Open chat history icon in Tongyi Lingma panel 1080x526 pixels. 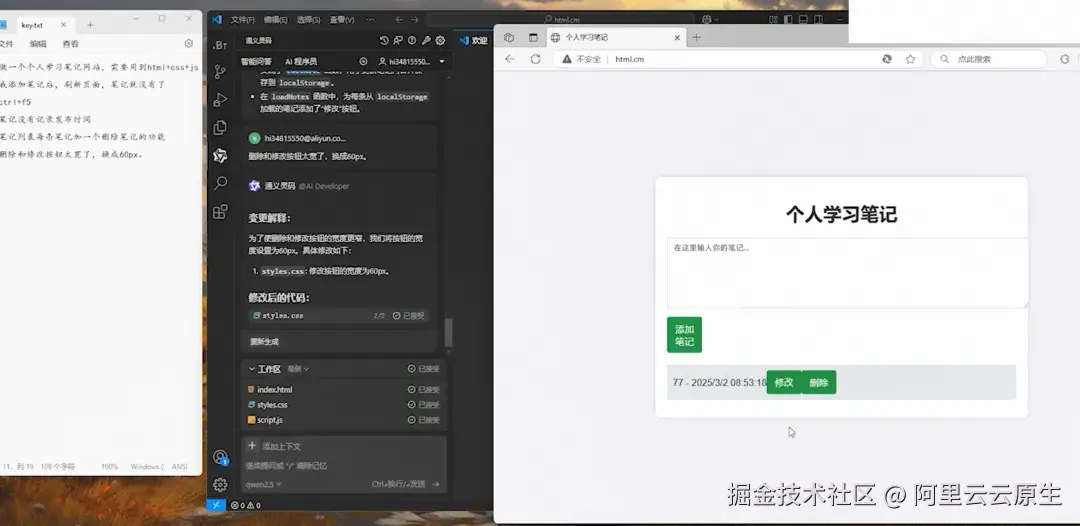tap(384, 41)
